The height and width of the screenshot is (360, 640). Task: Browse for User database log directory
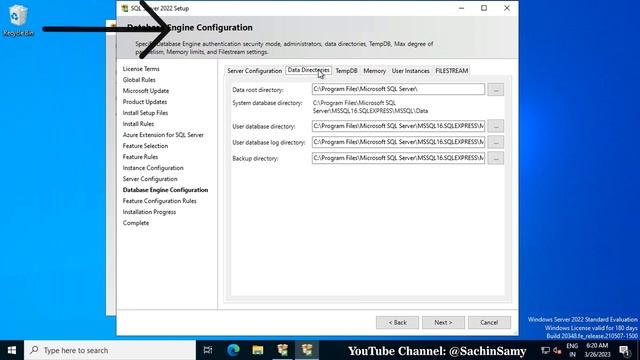coord(496,142)
